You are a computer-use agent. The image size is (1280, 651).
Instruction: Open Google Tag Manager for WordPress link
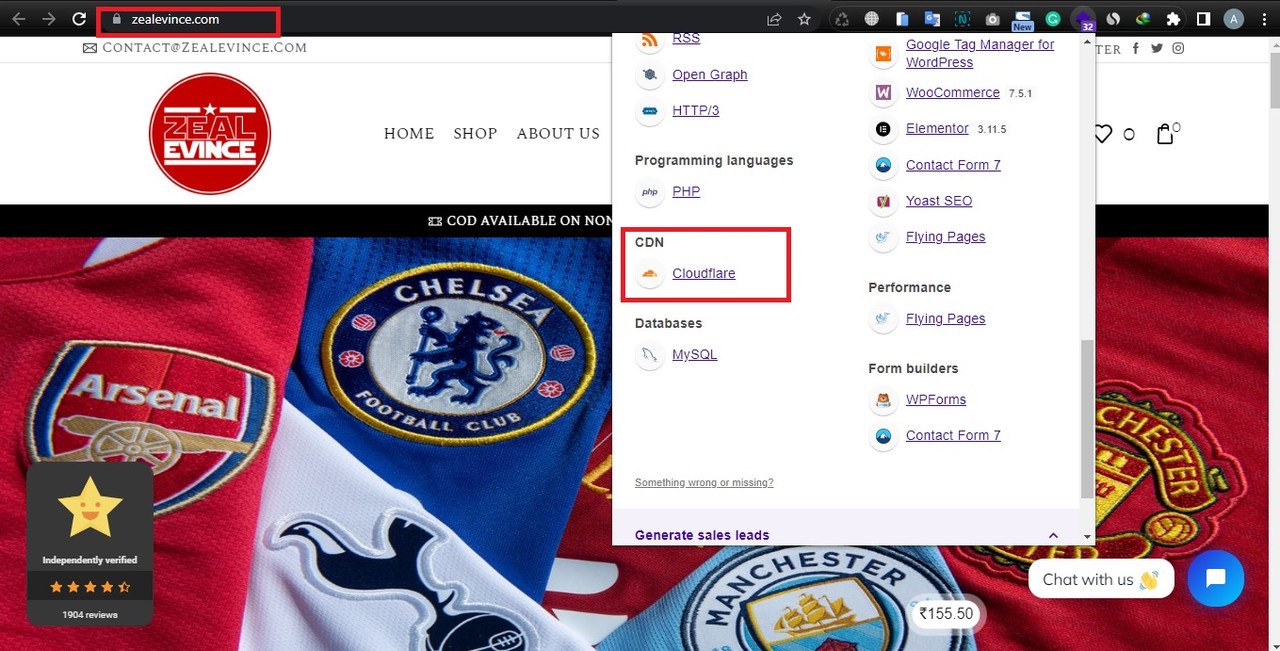click(980, 53)
